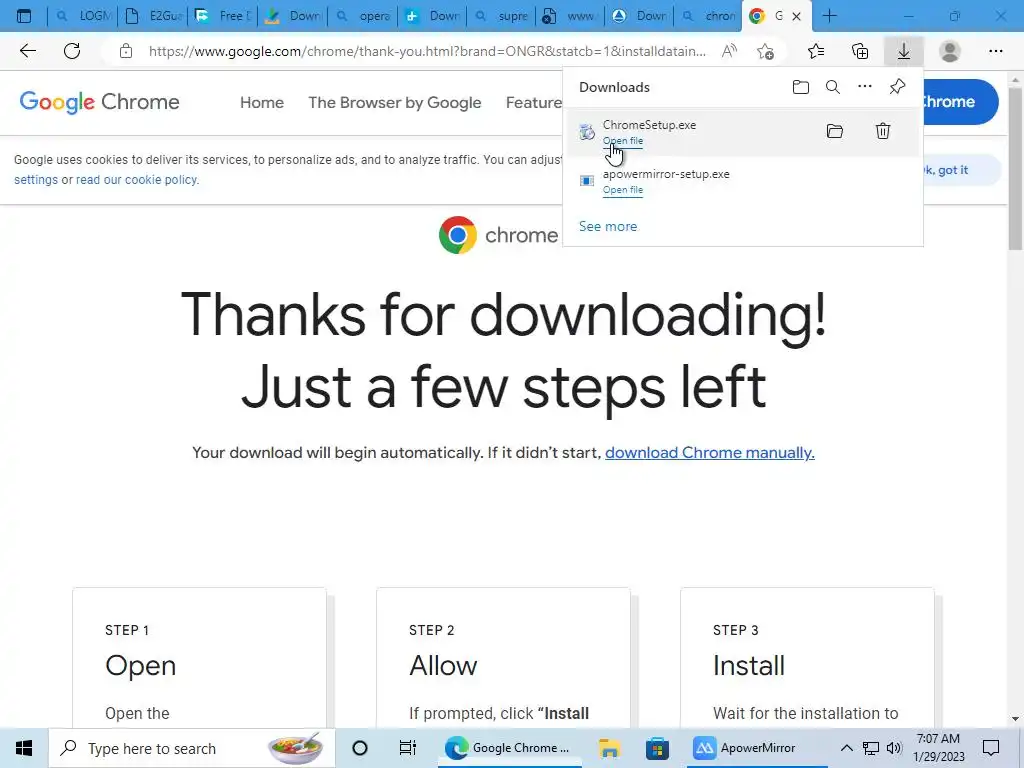Open the profile avatar icon

coord(950,51)
